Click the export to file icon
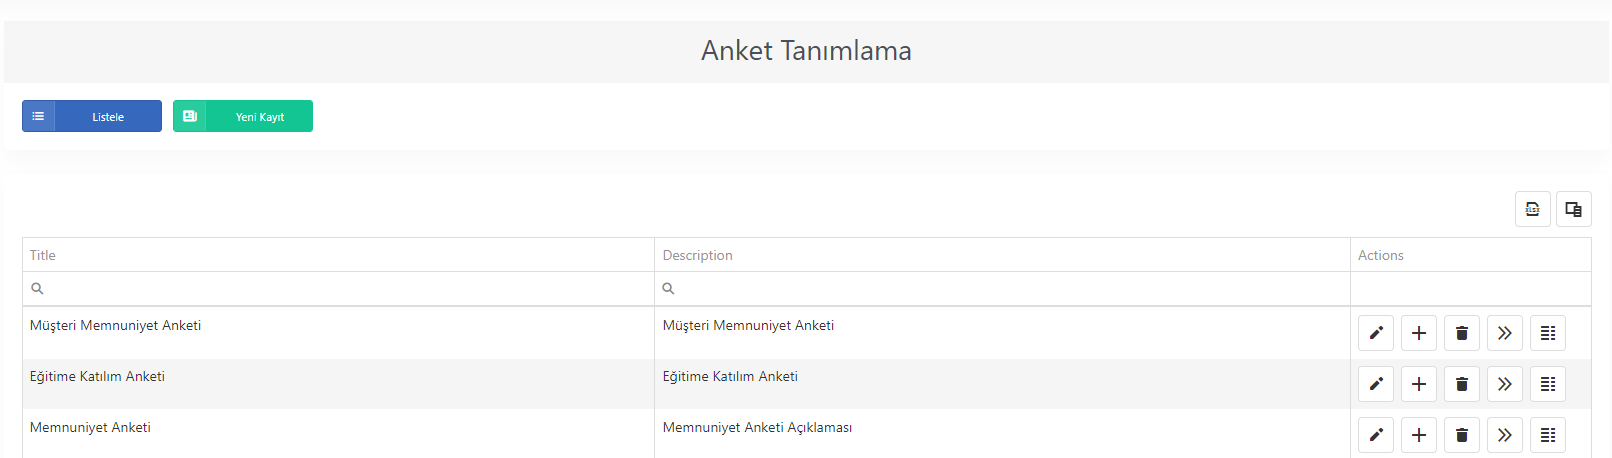The width and height of the screenshot is (1612, 458). pyautogui.click(x=1533, y=209)
